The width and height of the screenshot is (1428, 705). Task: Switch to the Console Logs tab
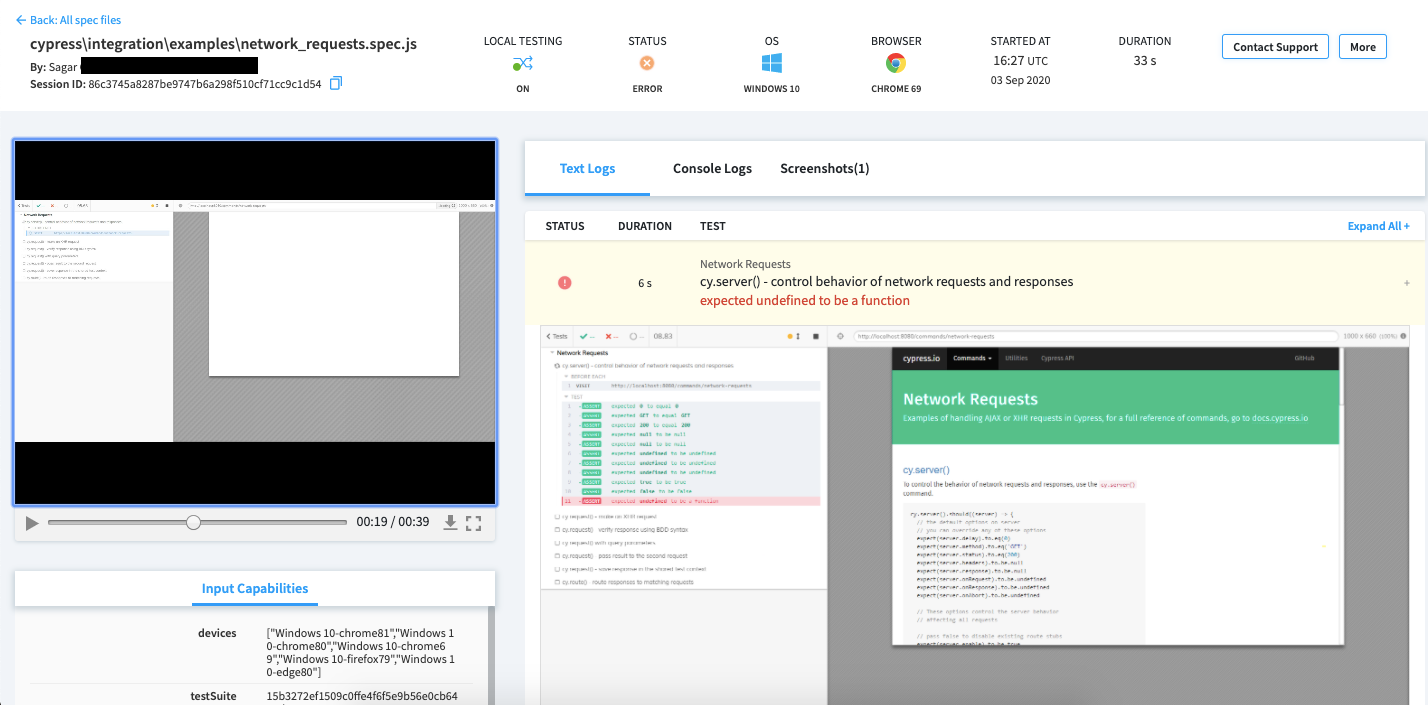[x=712, y=168]
